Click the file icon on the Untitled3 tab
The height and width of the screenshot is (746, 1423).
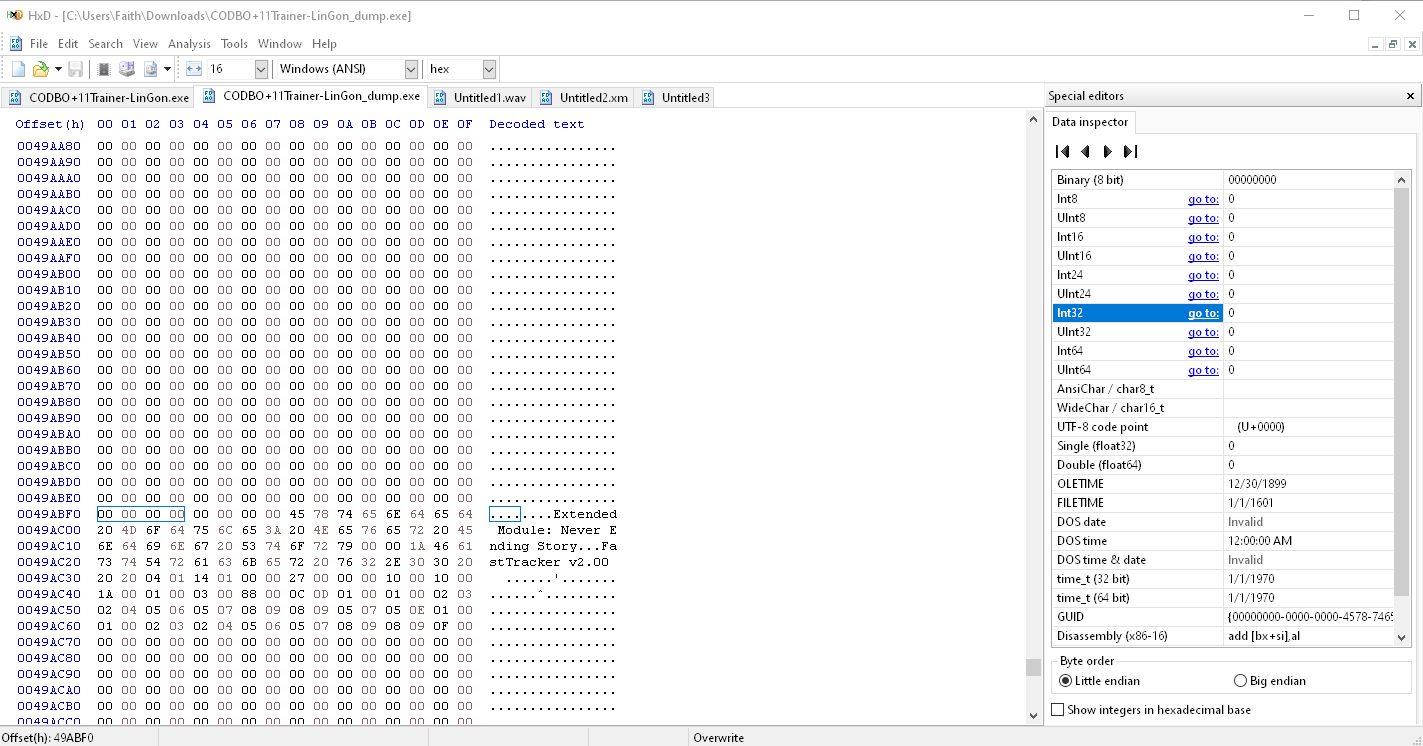(648, 98)
